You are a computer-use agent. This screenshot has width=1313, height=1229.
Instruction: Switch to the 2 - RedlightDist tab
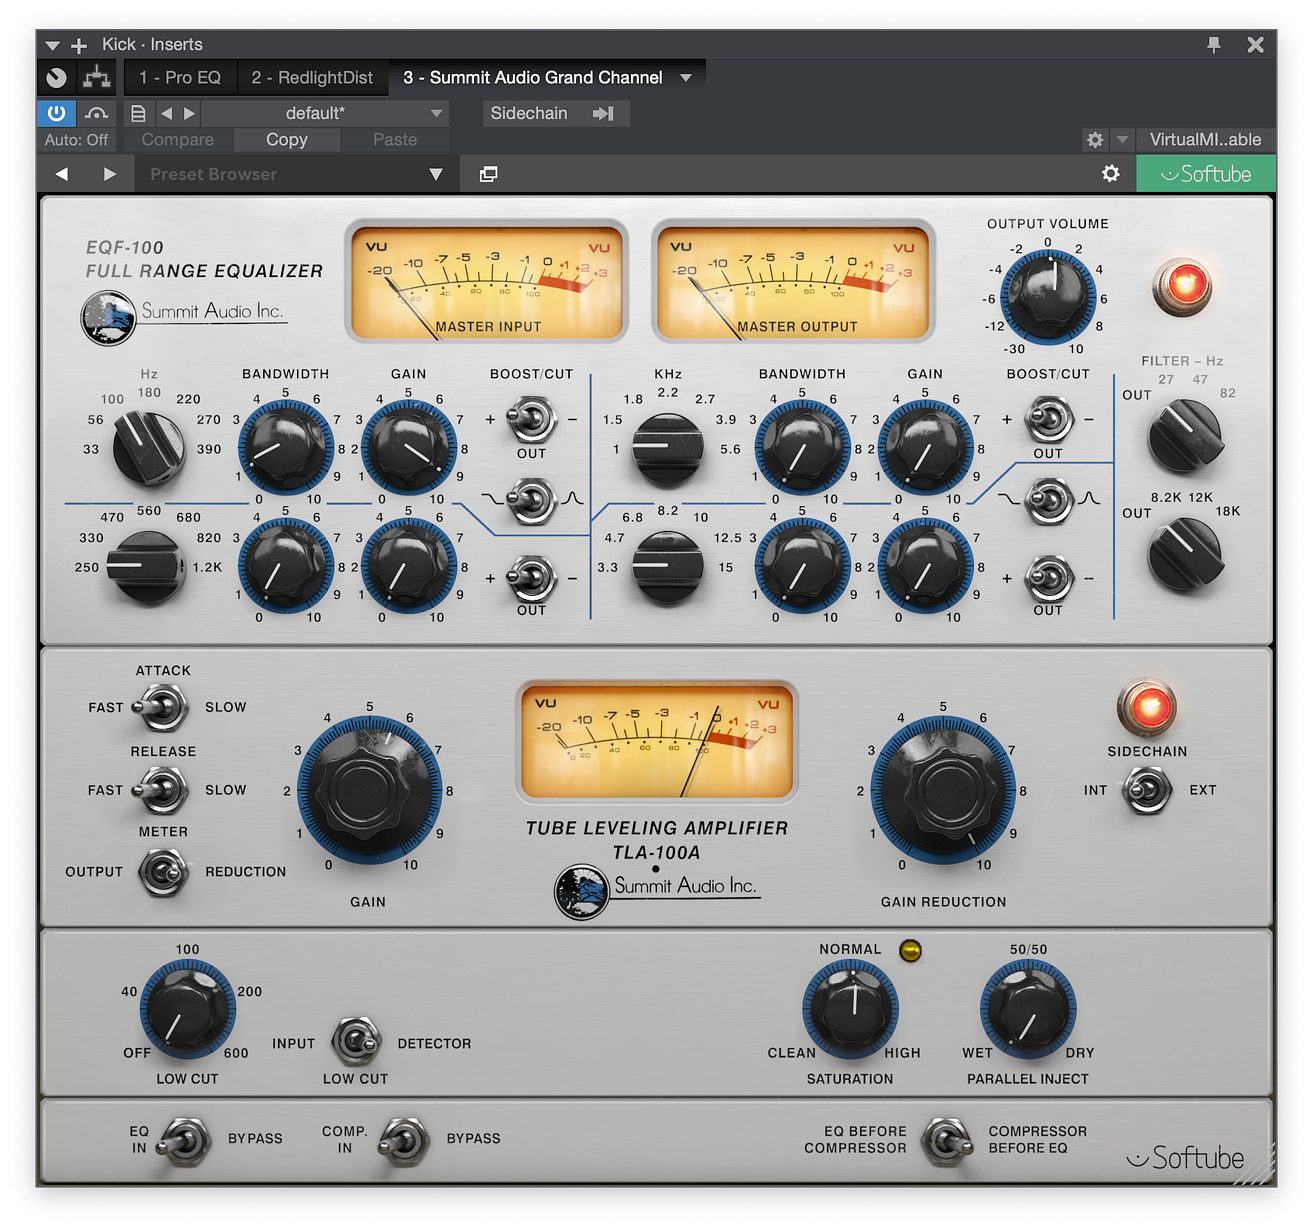[312, 77]
